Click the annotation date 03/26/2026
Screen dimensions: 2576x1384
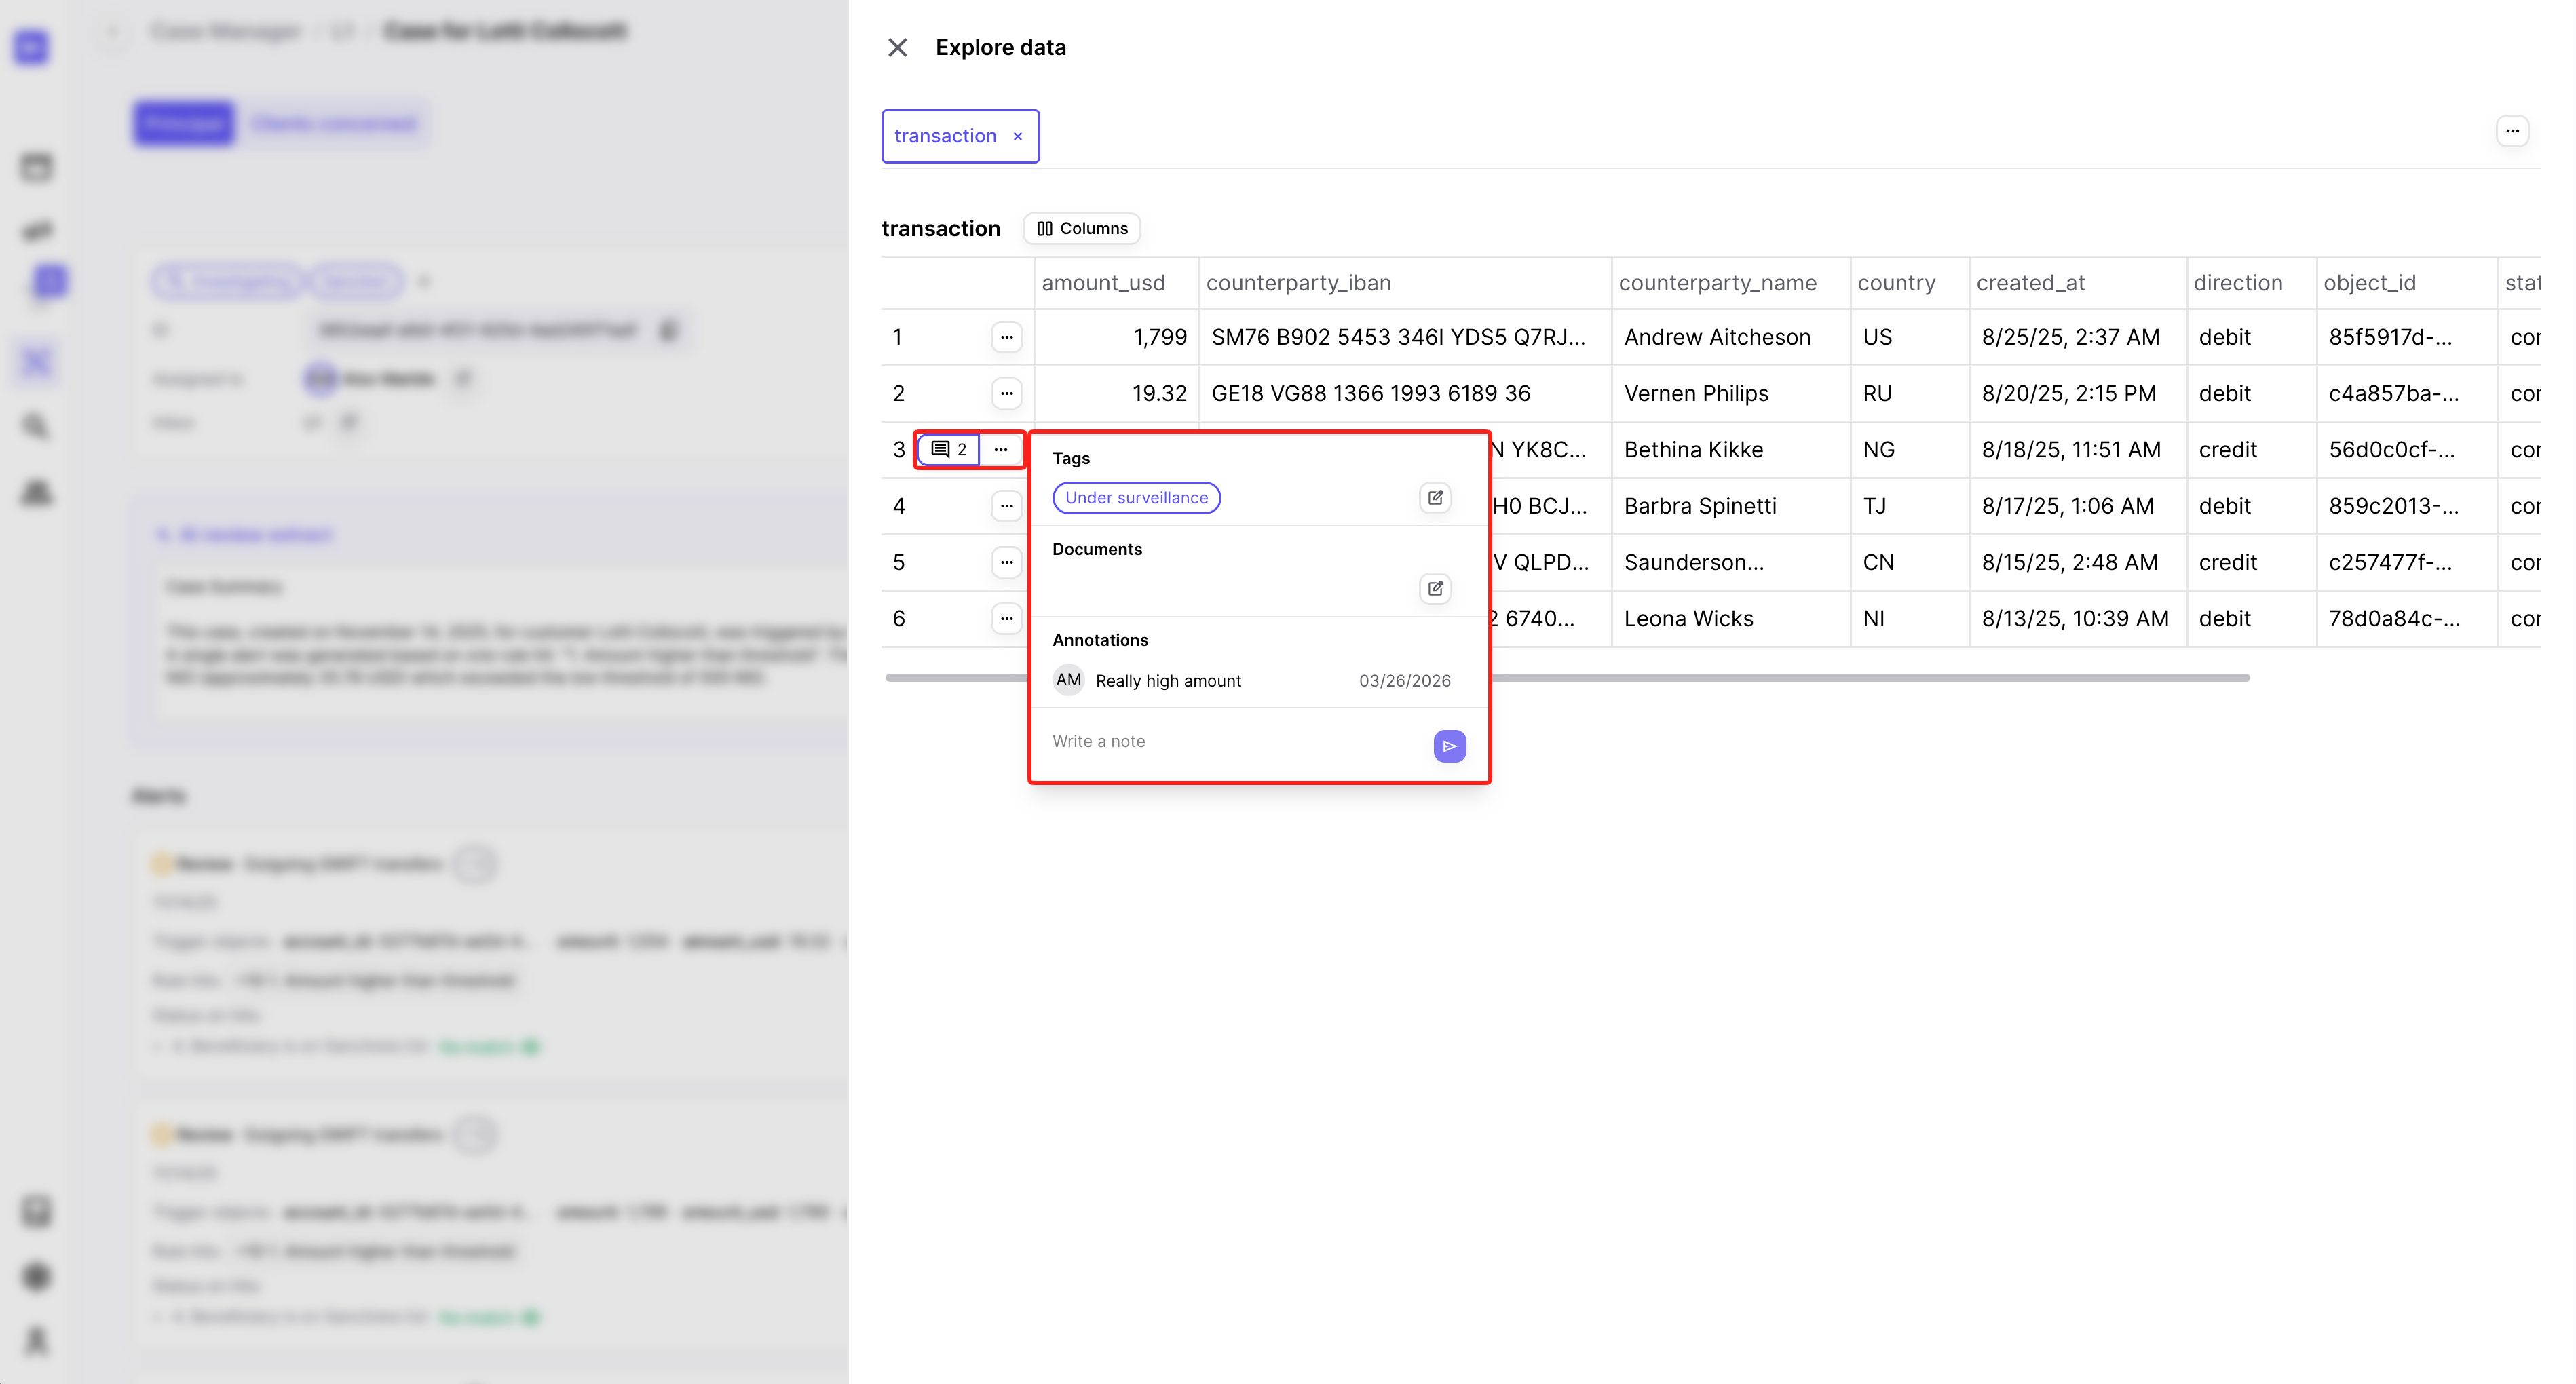point(1404,681)
